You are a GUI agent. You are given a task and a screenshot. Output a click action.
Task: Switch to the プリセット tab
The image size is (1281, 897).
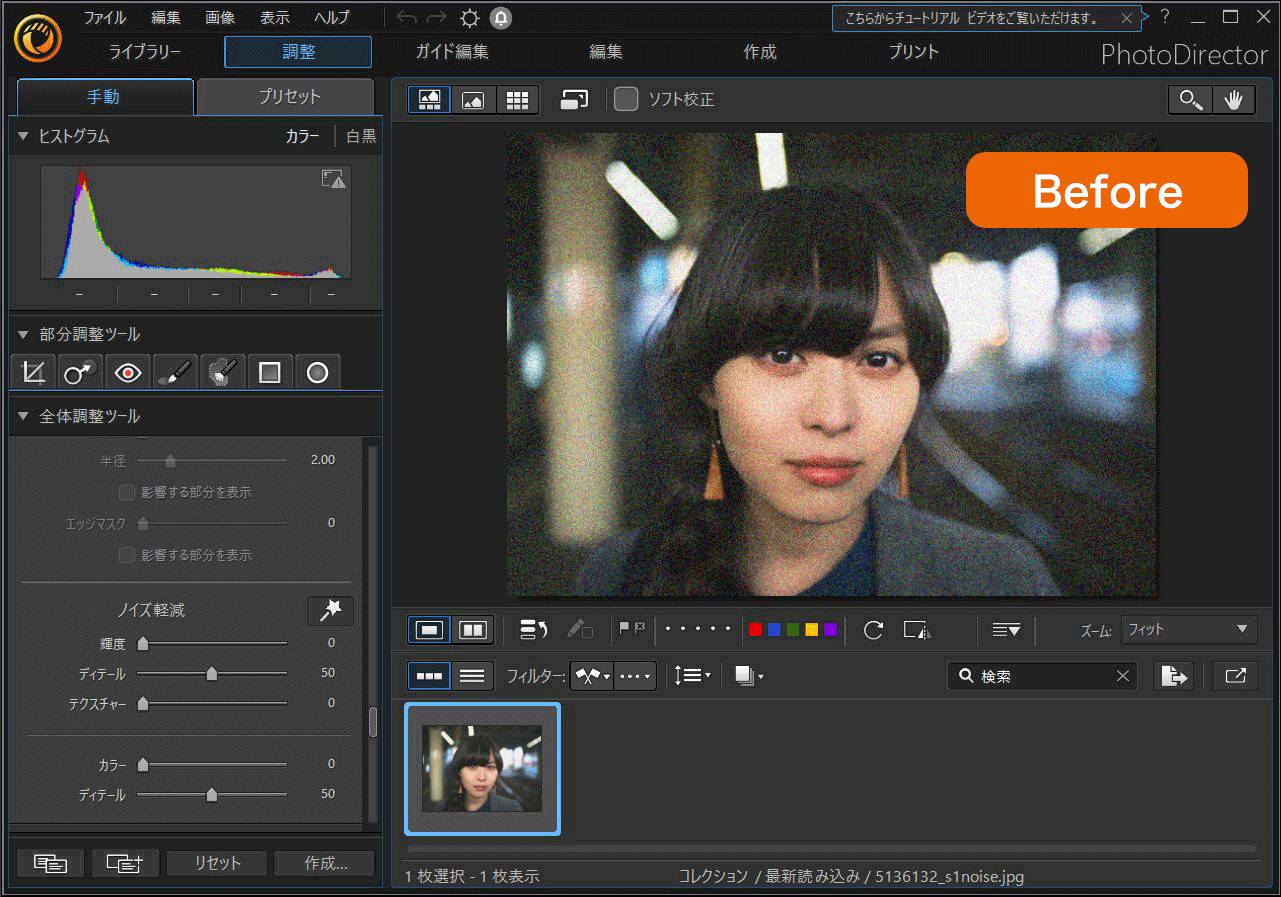tap(287, 96)
